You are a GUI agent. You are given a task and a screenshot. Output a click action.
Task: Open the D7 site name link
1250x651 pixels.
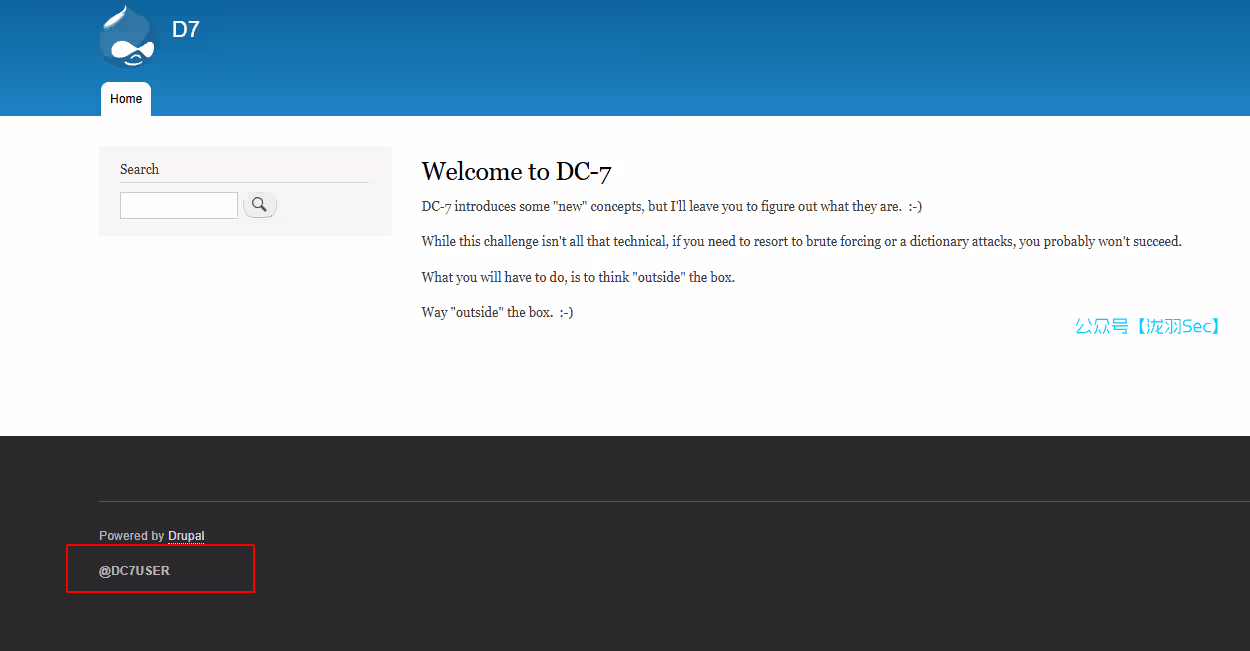click(x=185, y=30)
